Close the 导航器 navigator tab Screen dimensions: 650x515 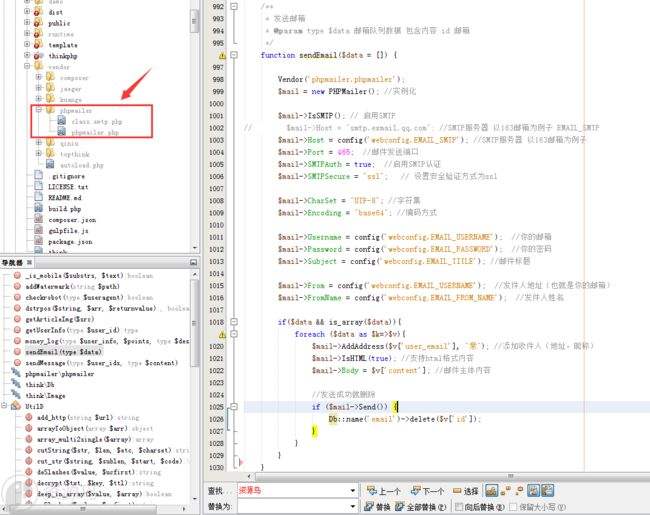click(29, 262)
